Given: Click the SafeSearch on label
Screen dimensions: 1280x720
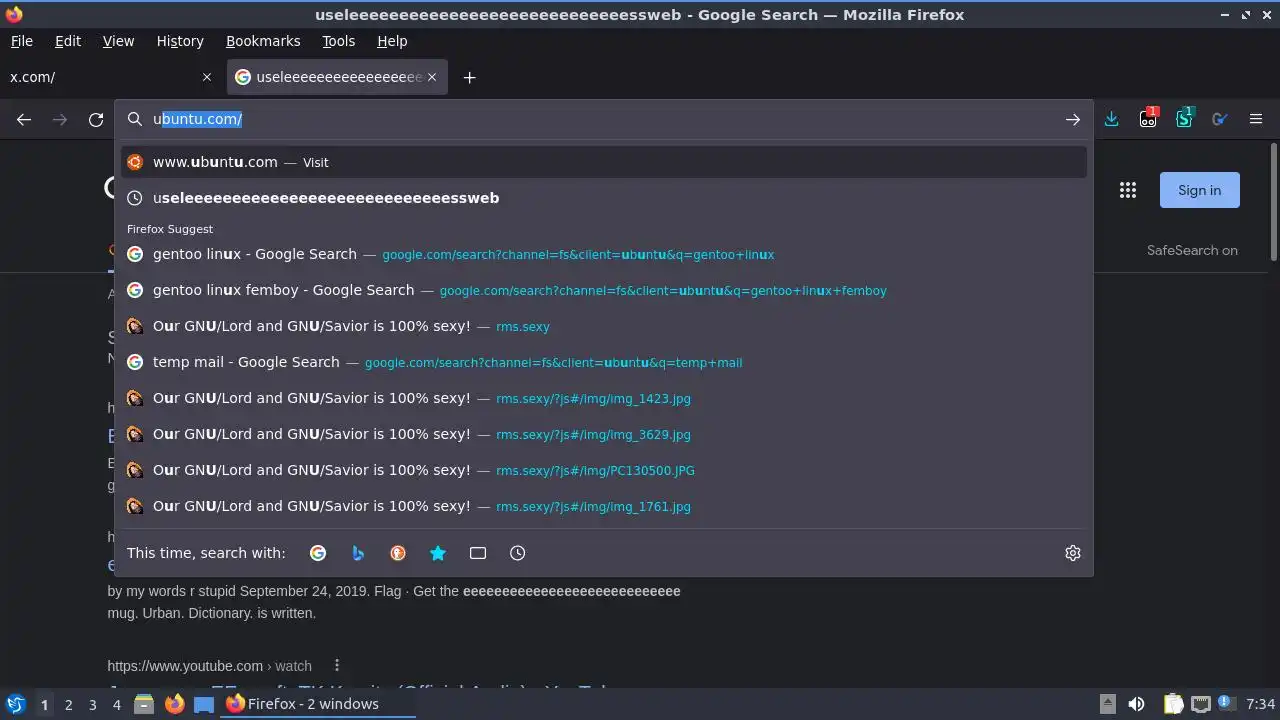Looking at the screenshot, I should coord(1192,250).
